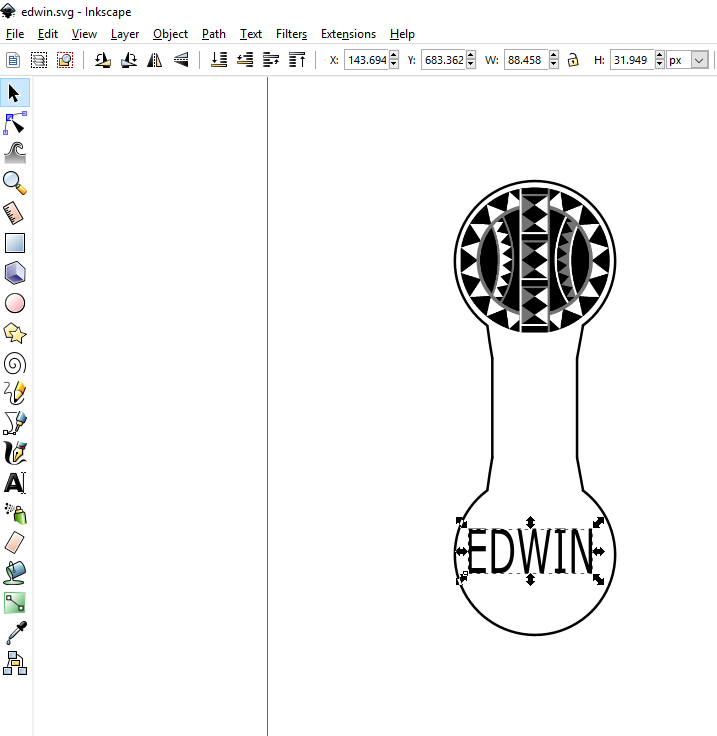The image size is (717, 736).
Task: Click the H height field
Action: [x=633, y=60]
